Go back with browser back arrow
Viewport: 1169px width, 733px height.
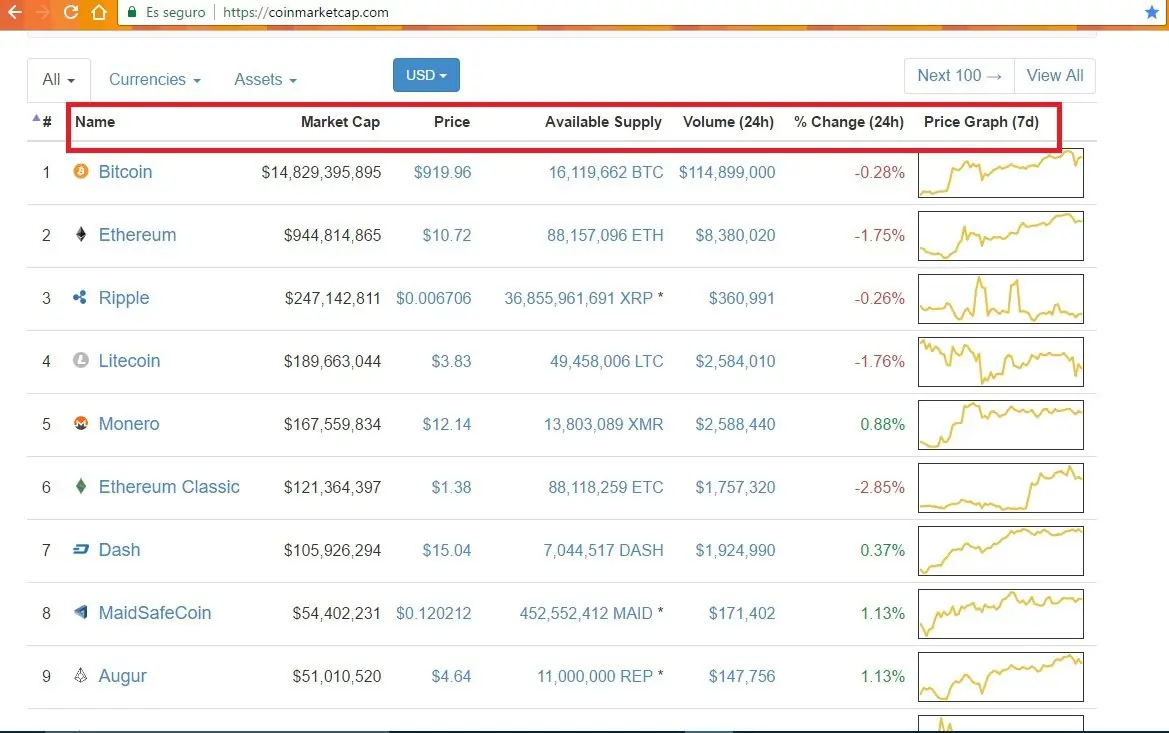[15, 12]
